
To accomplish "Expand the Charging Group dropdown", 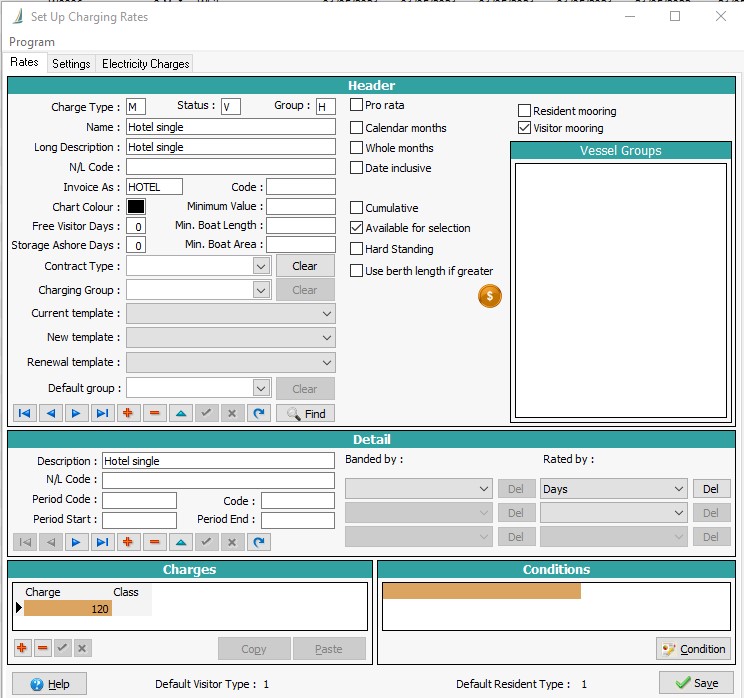I will pyautogui.click(x=260, y=290).
